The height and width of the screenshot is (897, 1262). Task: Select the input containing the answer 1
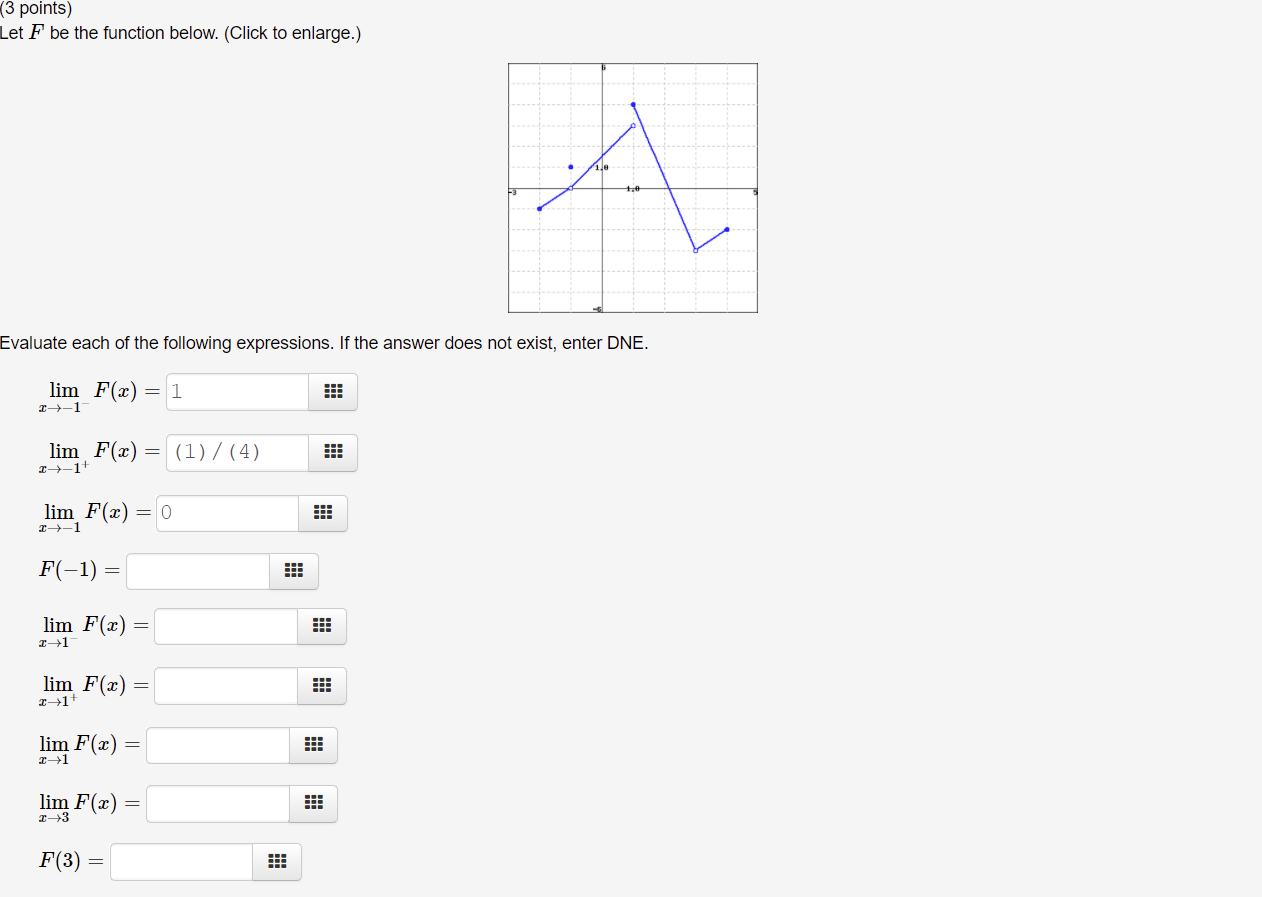(x=237, y=391)
